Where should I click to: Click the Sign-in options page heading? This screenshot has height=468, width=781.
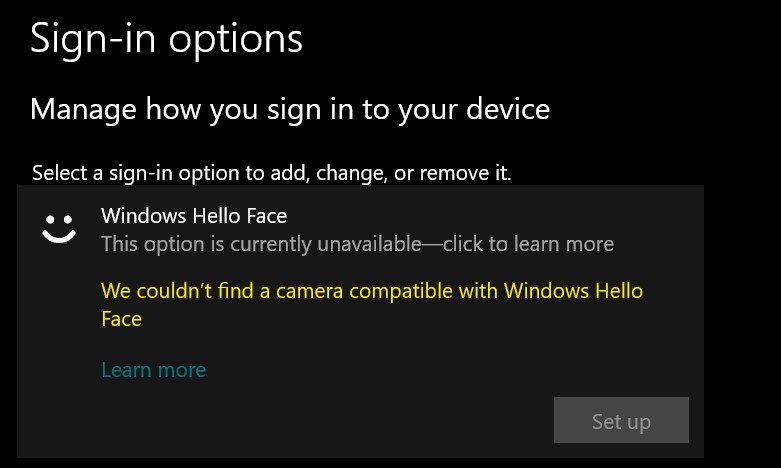(166, 39)
